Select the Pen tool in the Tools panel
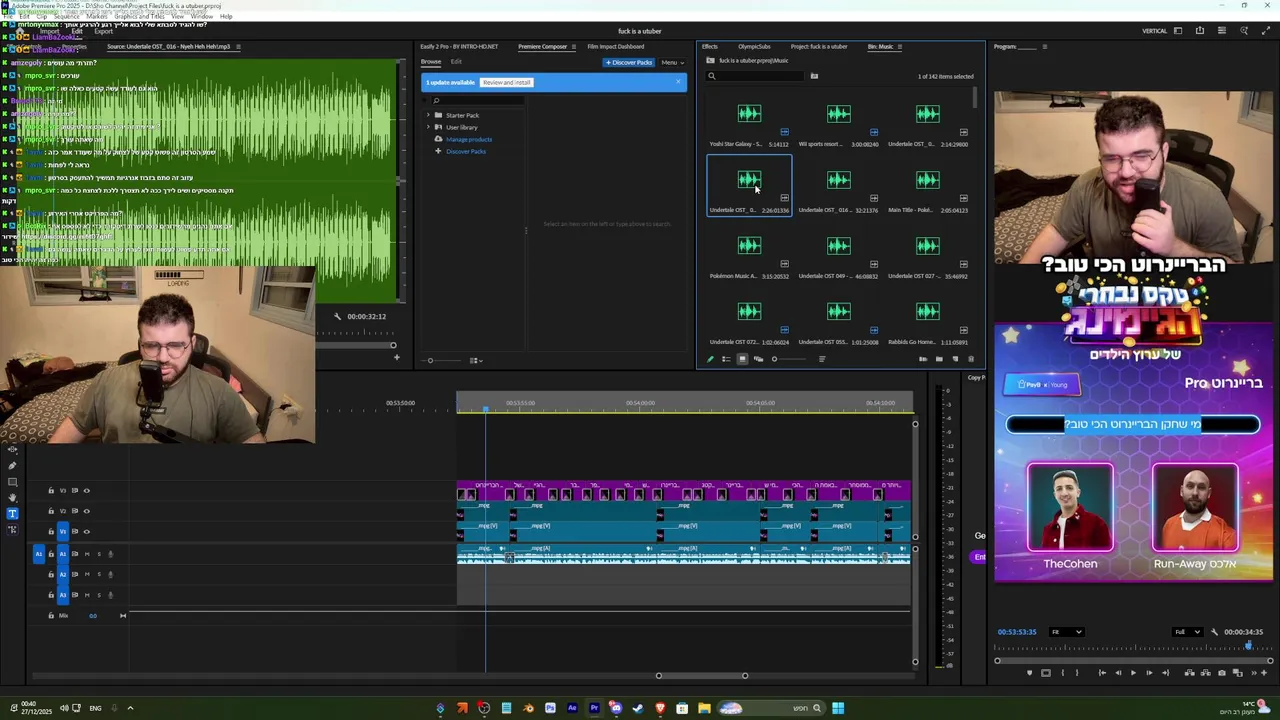 pos(12,466)
